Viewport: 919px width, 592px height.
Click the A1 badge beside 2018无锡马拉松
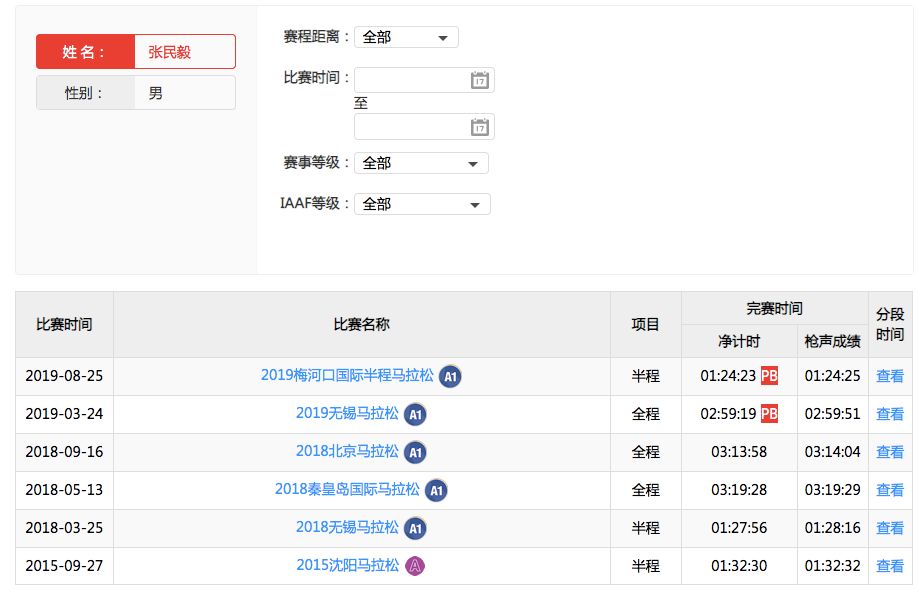(414, 528)
